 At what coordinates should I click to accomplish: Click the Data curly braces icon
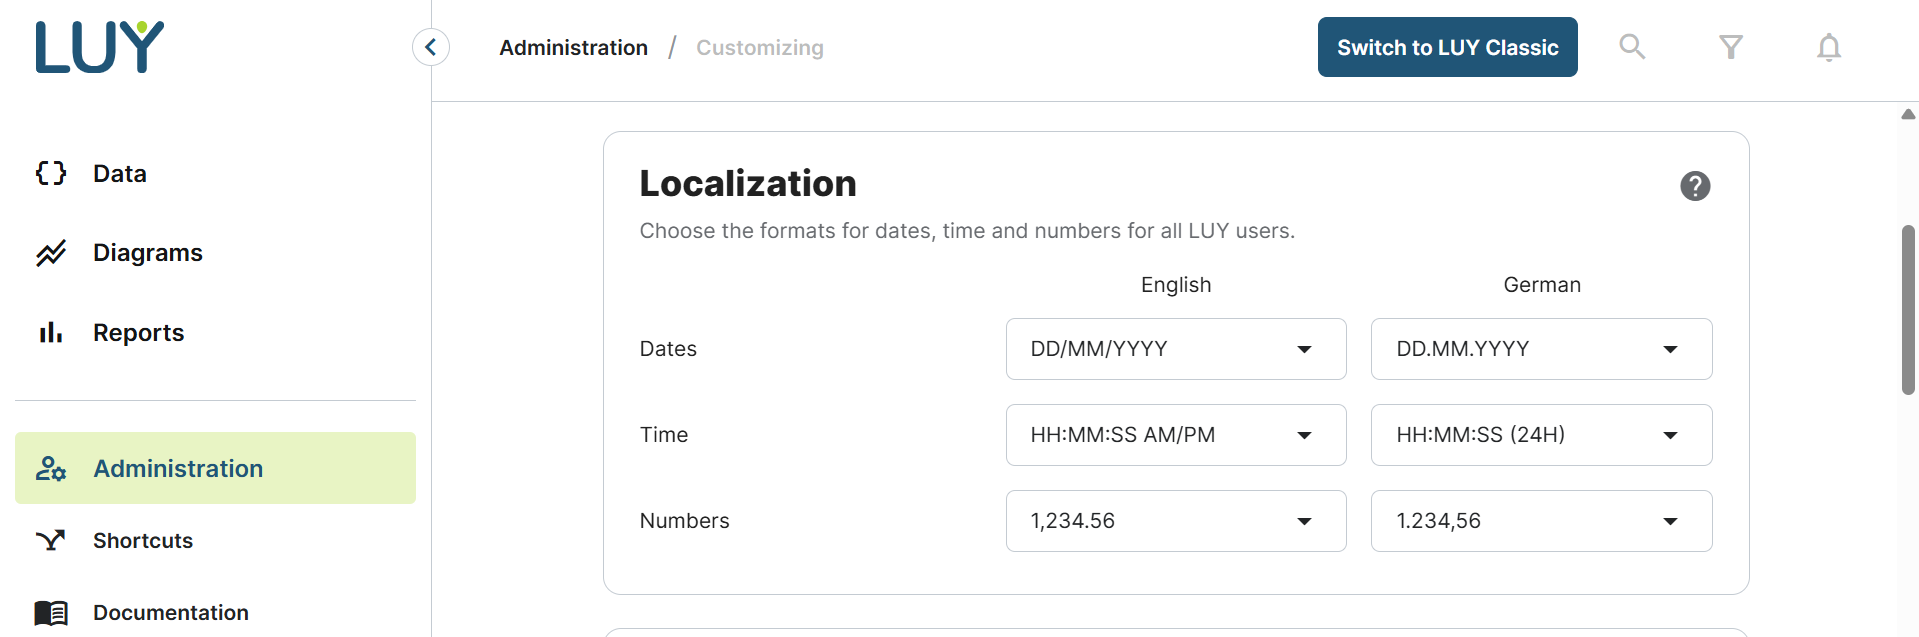(x=51, y=173)
